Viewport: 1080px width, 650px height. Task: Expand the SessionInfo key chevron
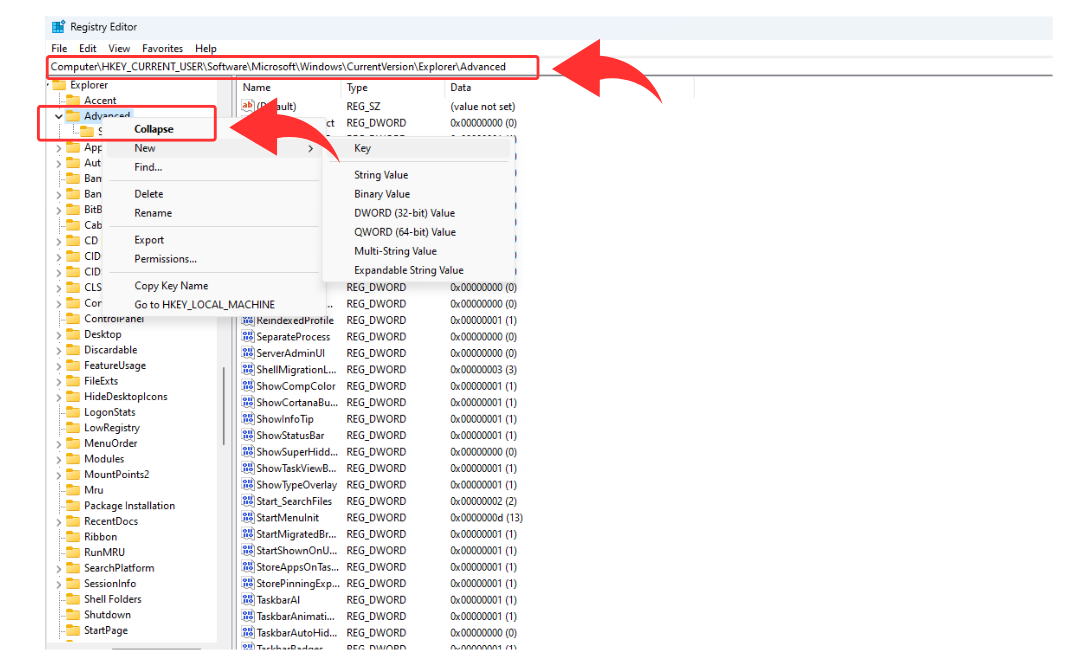point(58,584)
